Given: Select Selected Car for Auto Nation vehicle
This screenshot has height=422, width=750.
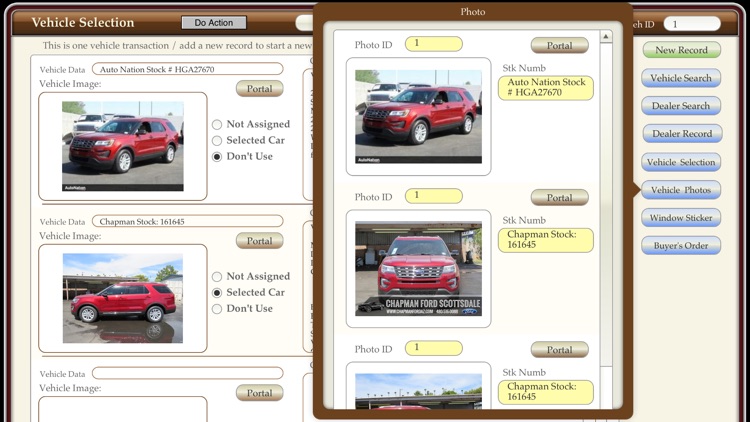Looking at the screenshot, I should pyautogui.click(x=217, y=141).
